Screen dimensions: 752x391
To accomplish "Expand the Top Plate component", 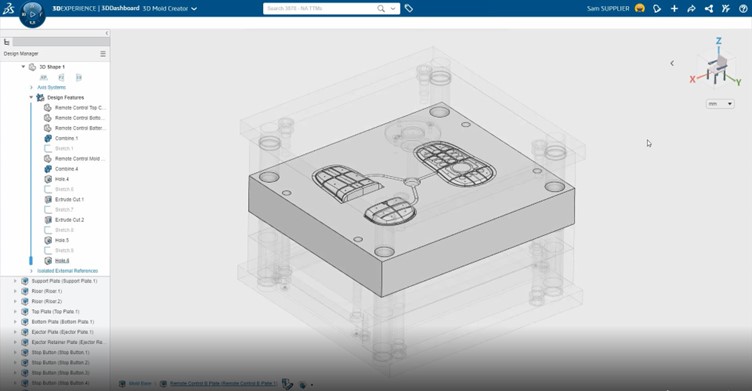I will pos(15,311).
